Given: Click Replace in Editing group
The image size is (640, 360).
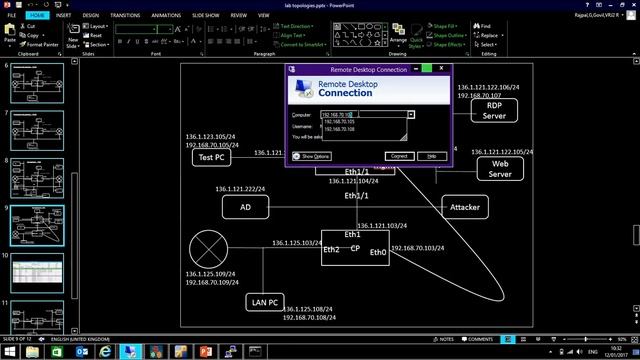Looking at the screenshot, I should pos(488,36).
